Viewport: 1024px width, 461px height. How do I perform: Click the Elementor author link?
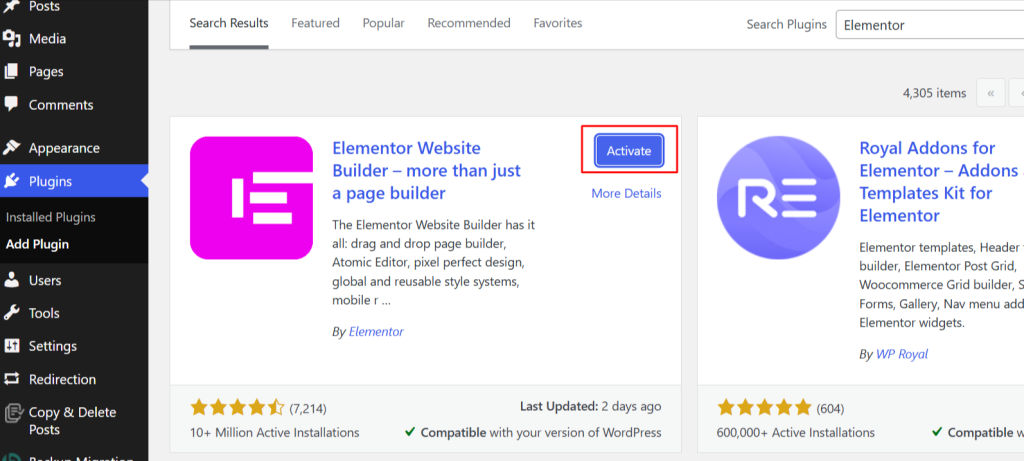(376, 331)
